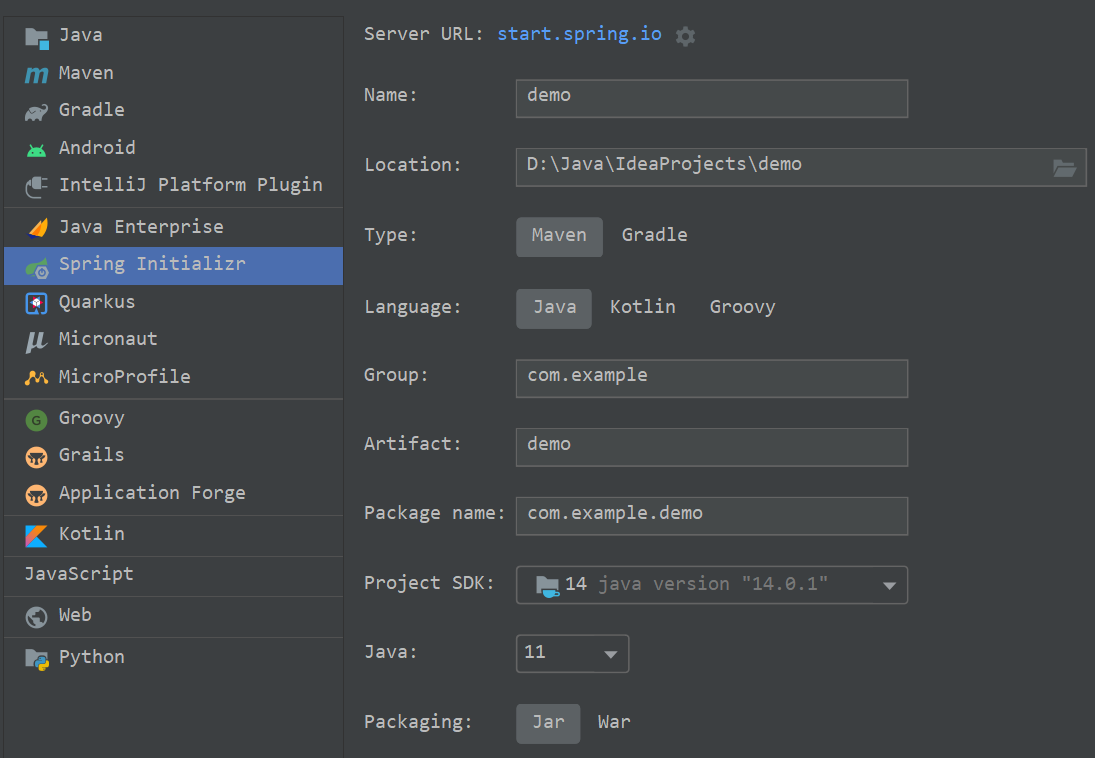
Task: Select the JavaScript category
Action: tap(79, 574)
